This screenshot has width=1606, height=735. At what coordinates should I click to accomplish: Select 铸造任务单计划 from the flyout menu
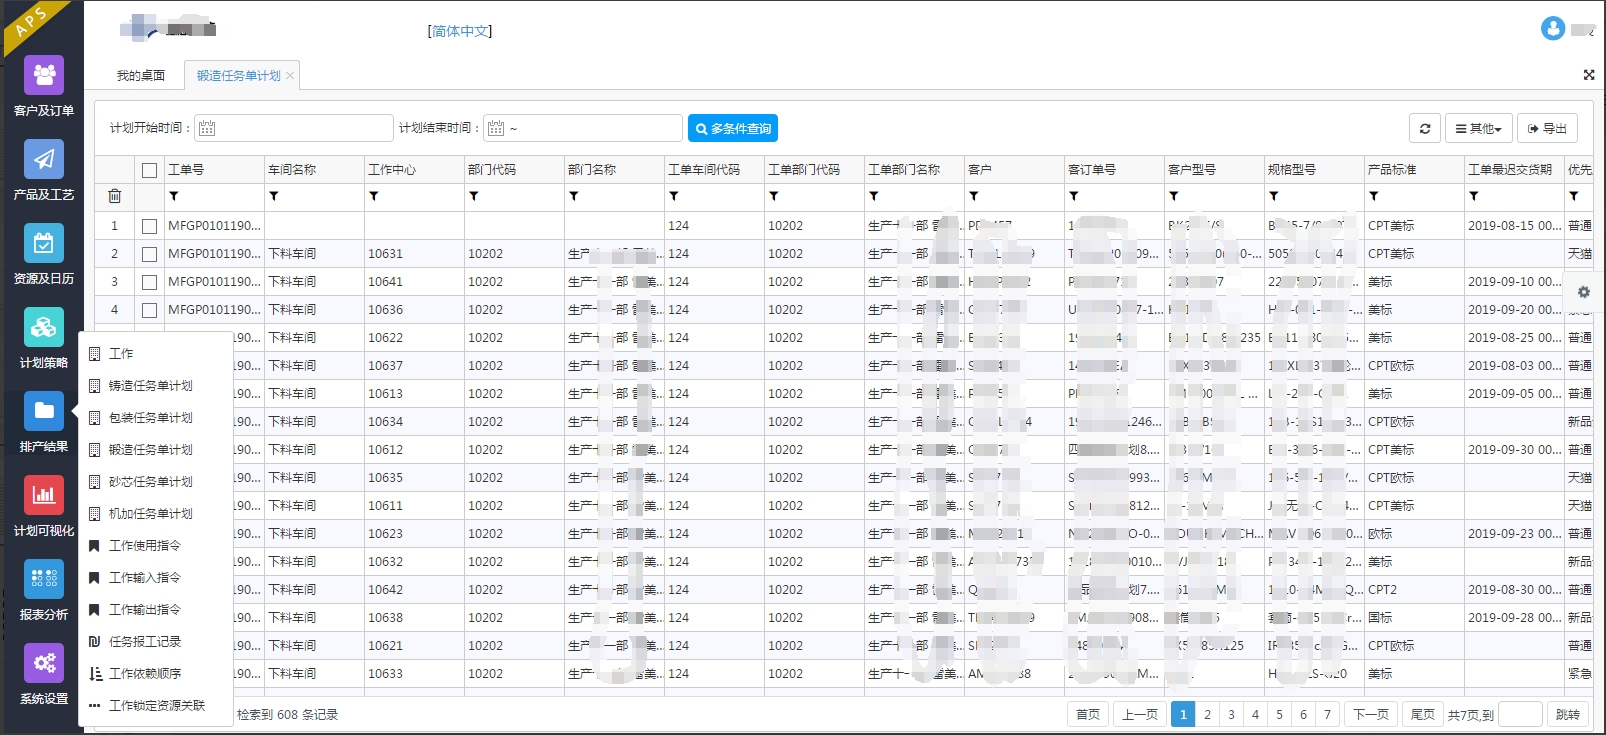(151, 386)
